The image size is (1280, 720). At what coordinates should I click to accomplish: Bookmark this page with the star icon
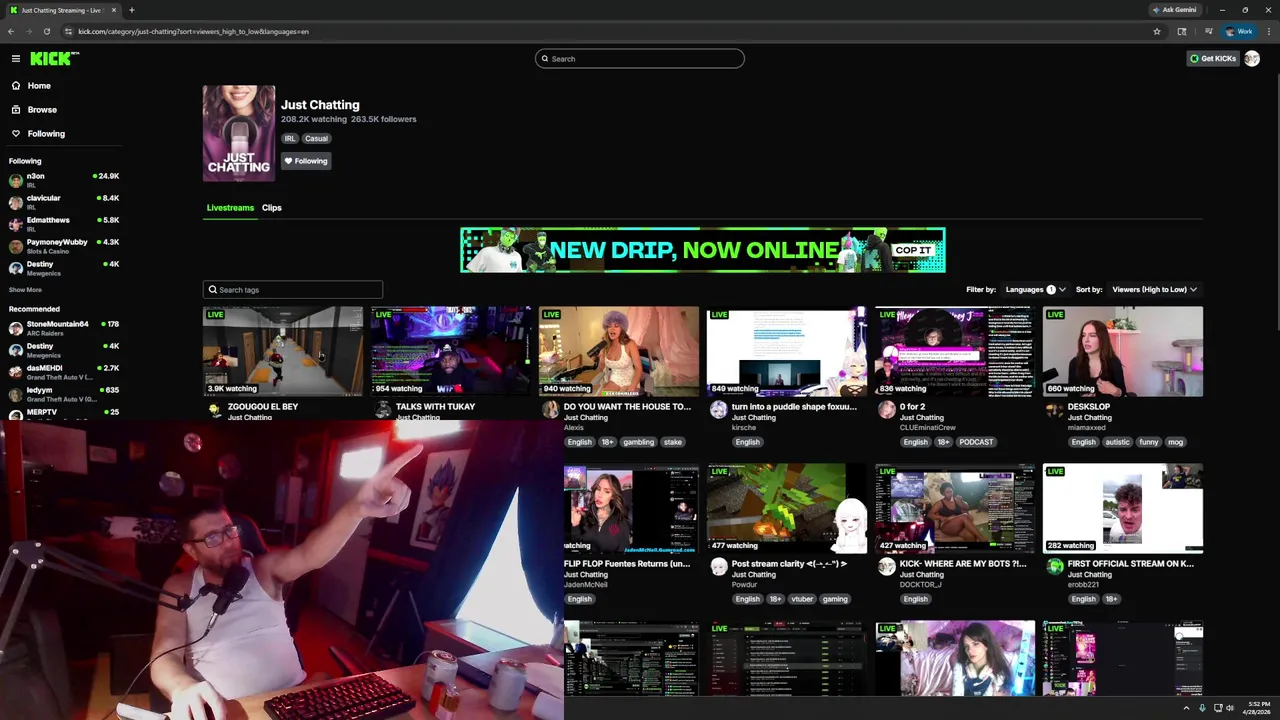coord(1157,31)
